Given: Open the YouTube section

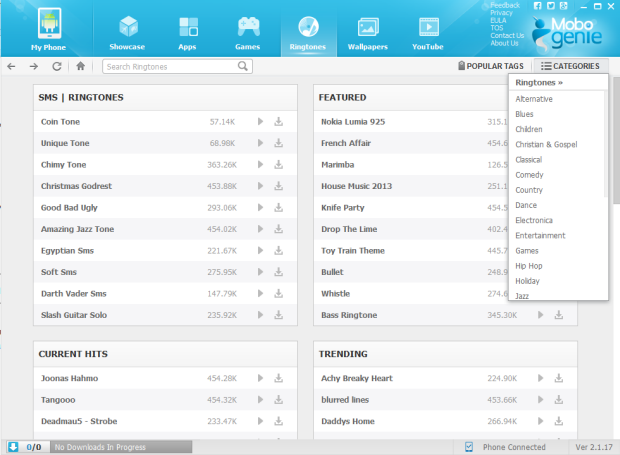Looking at the screenshot, I should pos(428,33).
